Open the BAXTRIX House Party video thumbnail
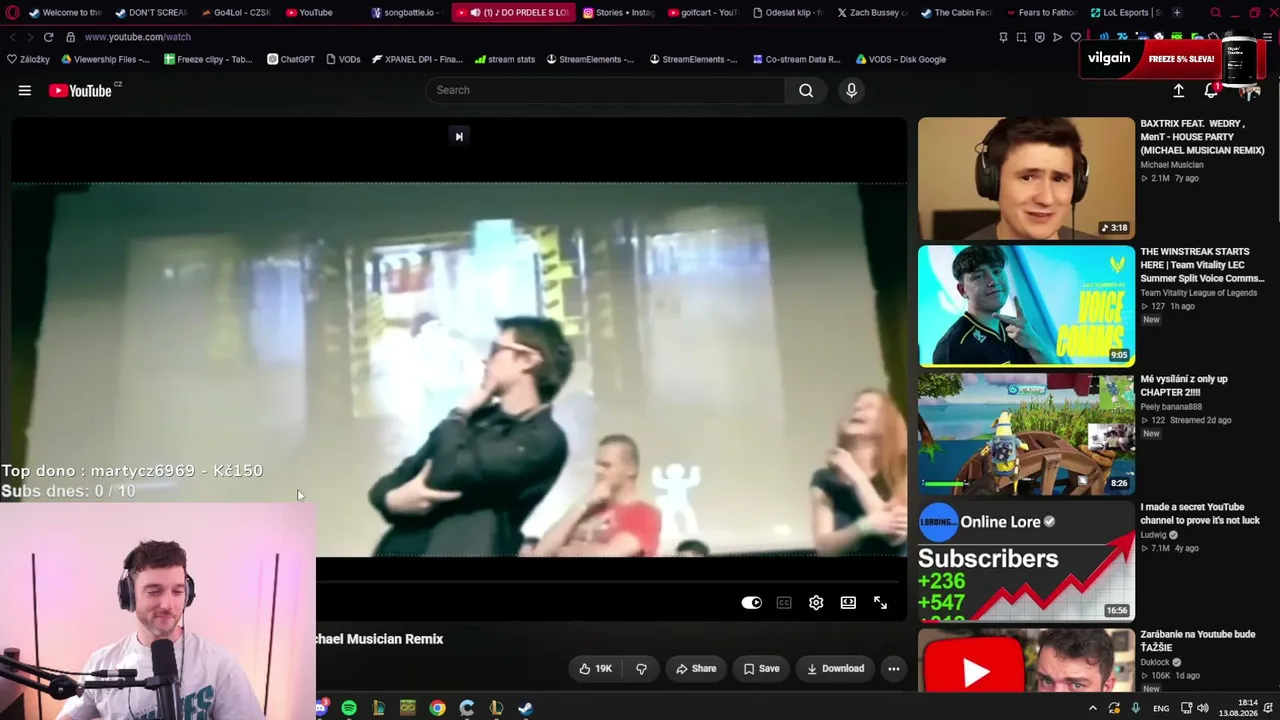 (x=1026, y=179)
